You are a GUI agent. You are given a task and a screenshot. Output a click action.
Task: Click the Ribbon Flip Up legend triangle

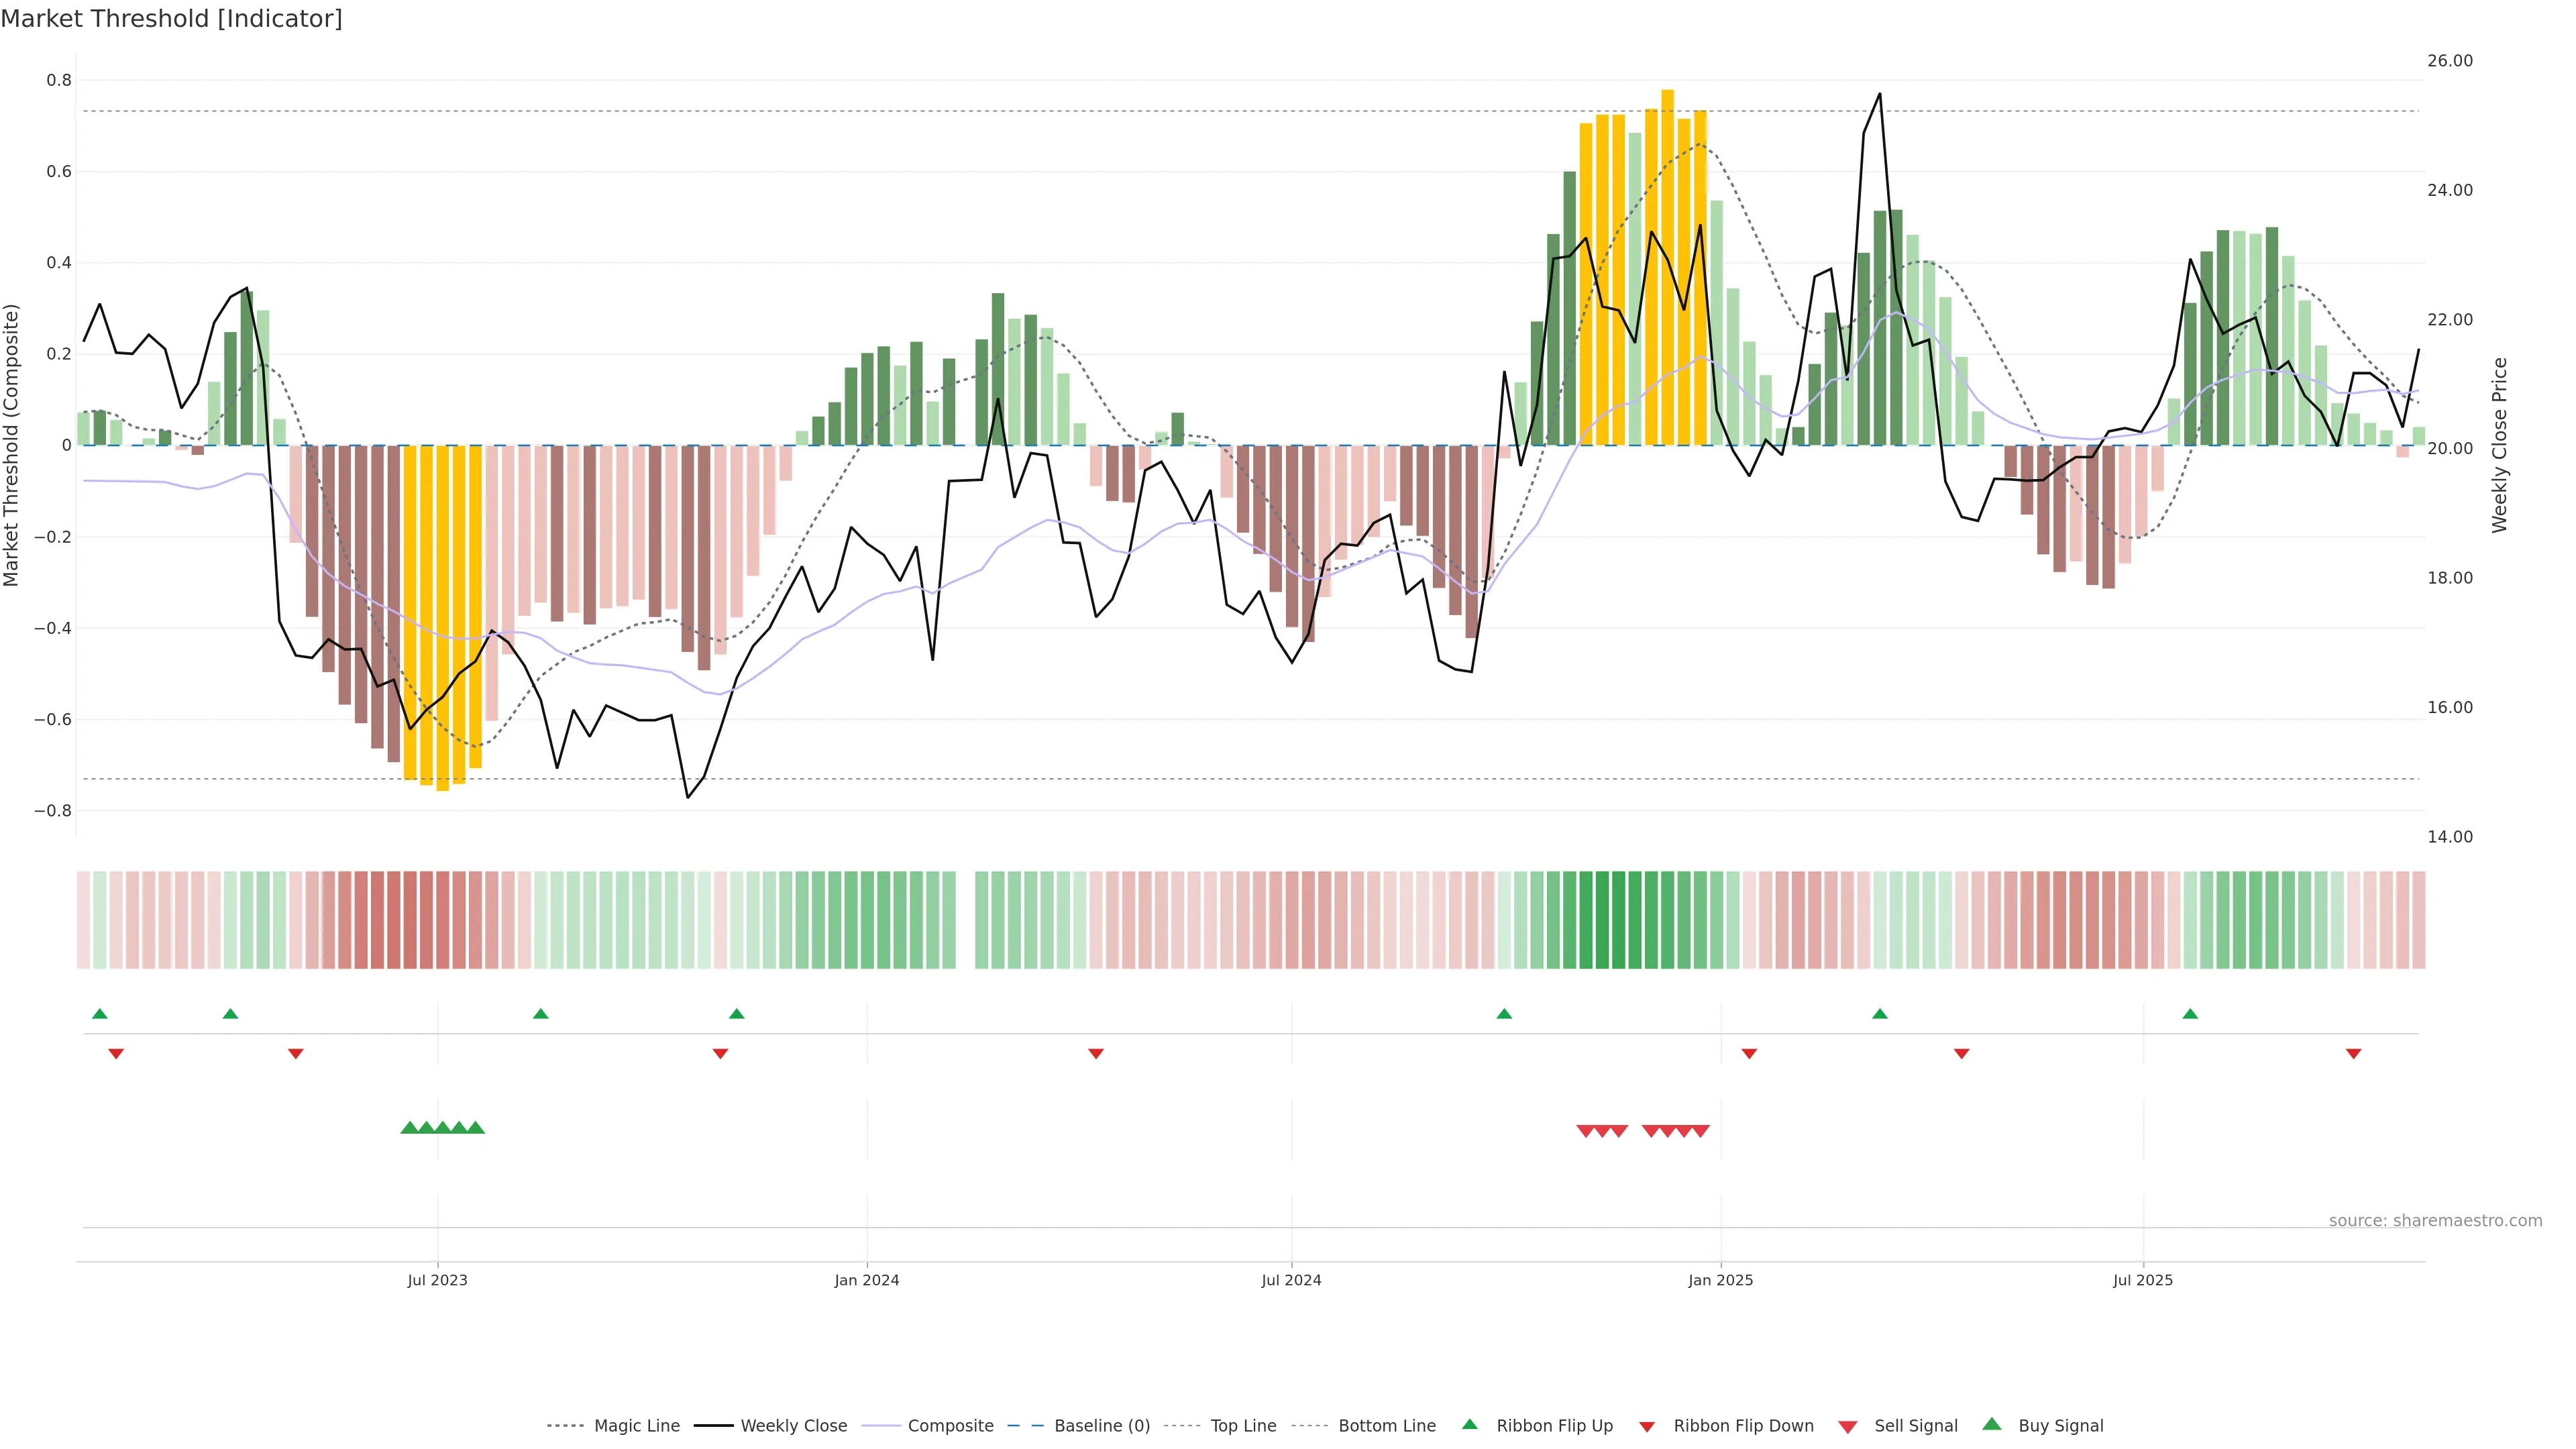point(1469,1424)
